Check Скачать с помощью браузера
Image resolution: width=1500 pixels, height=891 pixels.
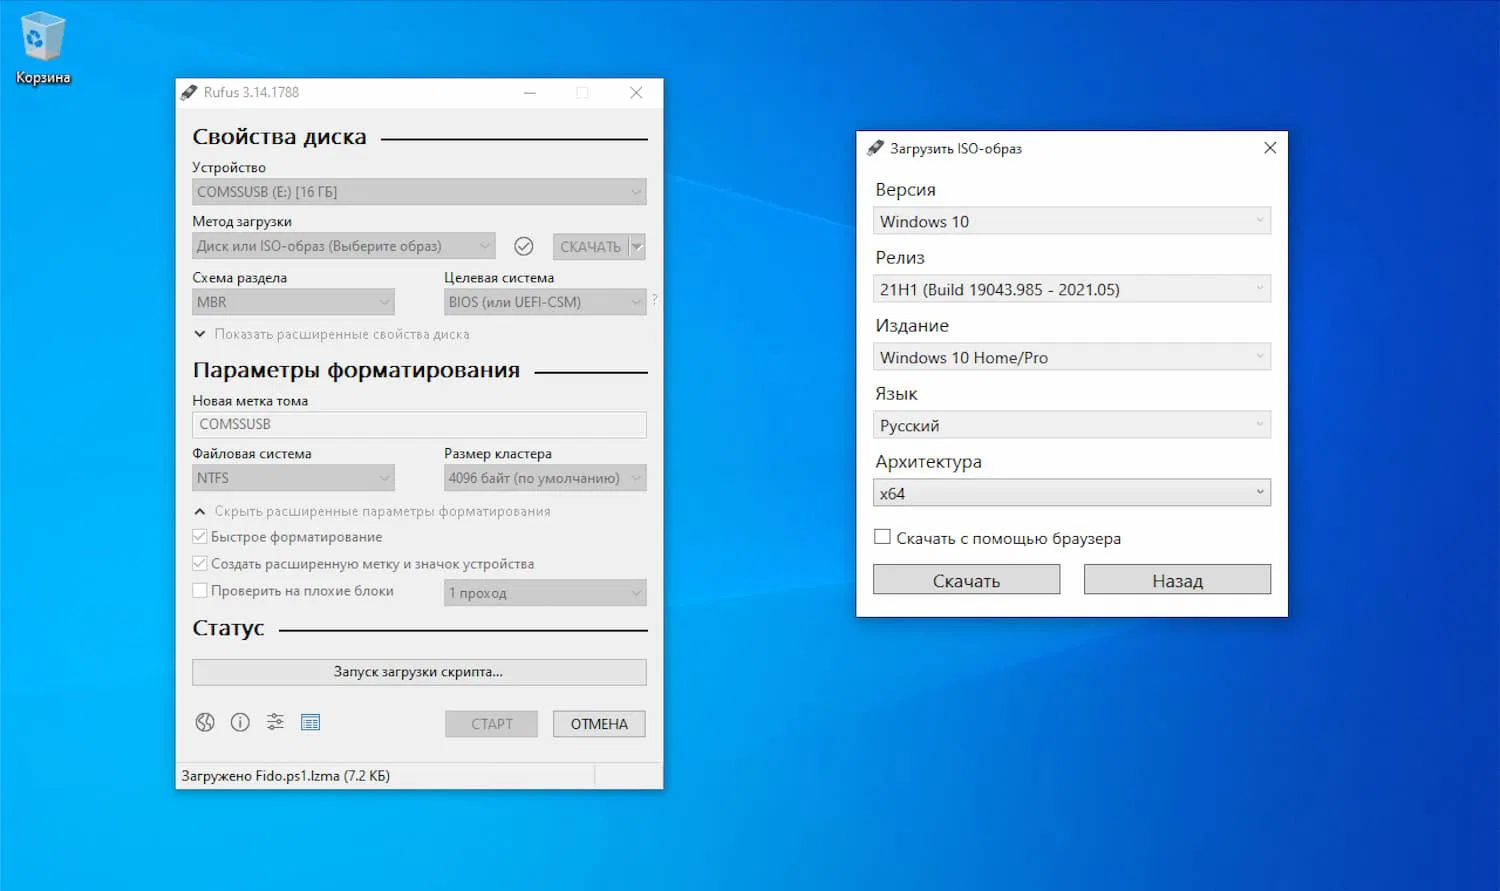tap(883, 536)
